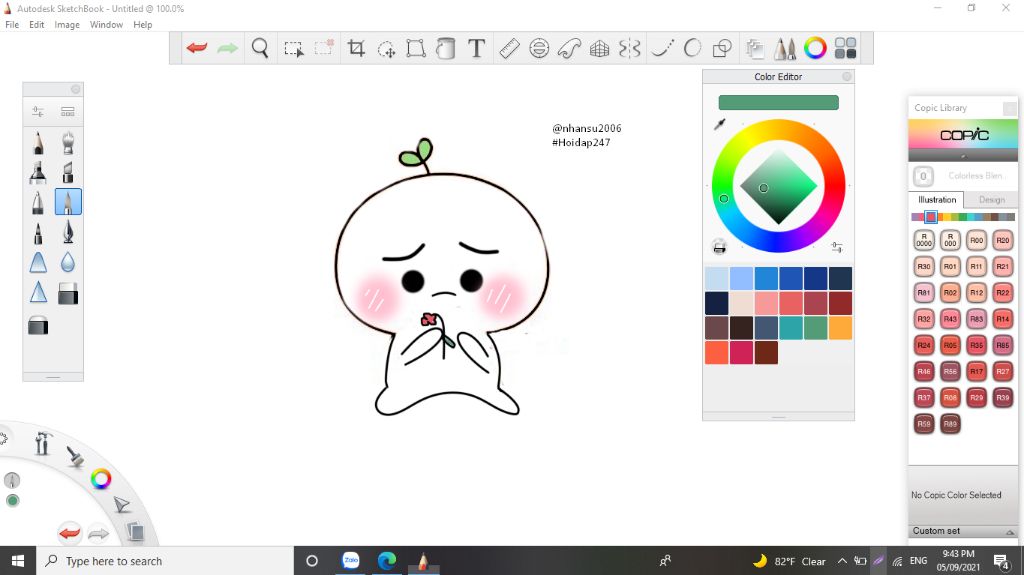1024x575 pixels.
Task: Select the Text tool
Action: pyautogui.click(x=477, y=48)
